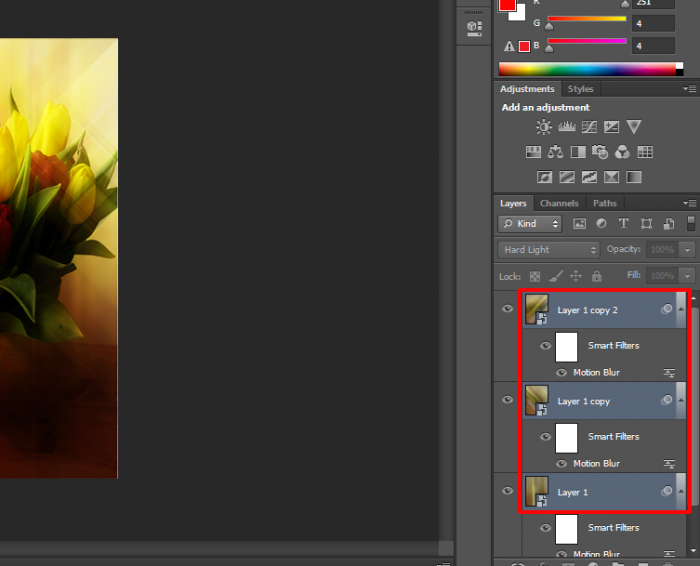Toggle visibility of Layer 1 copy
Viewport: 700px width, 566px height.
coord(507,400)
